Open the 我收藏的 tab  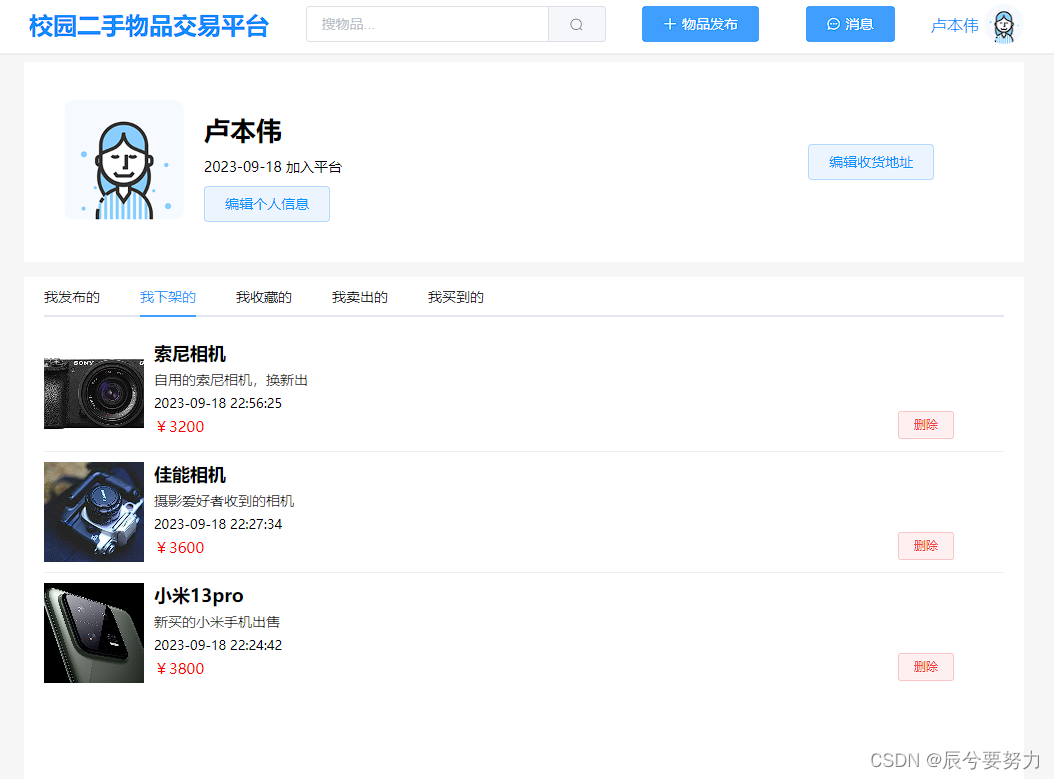coord(264,297)
